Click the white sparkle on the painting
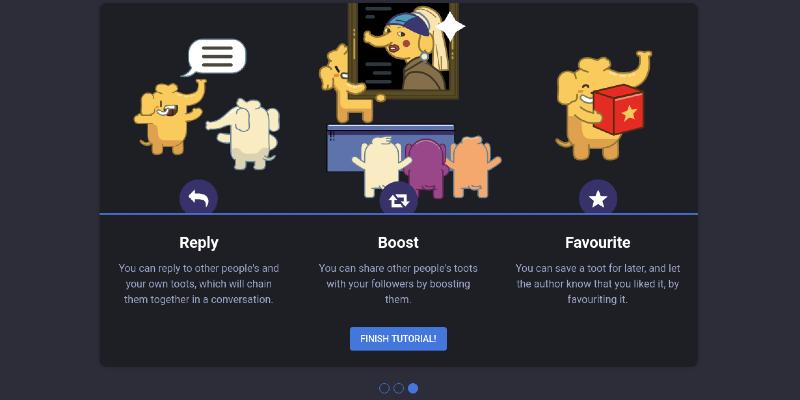The height and width of the screenshot is (400, 800). [451, 26]
